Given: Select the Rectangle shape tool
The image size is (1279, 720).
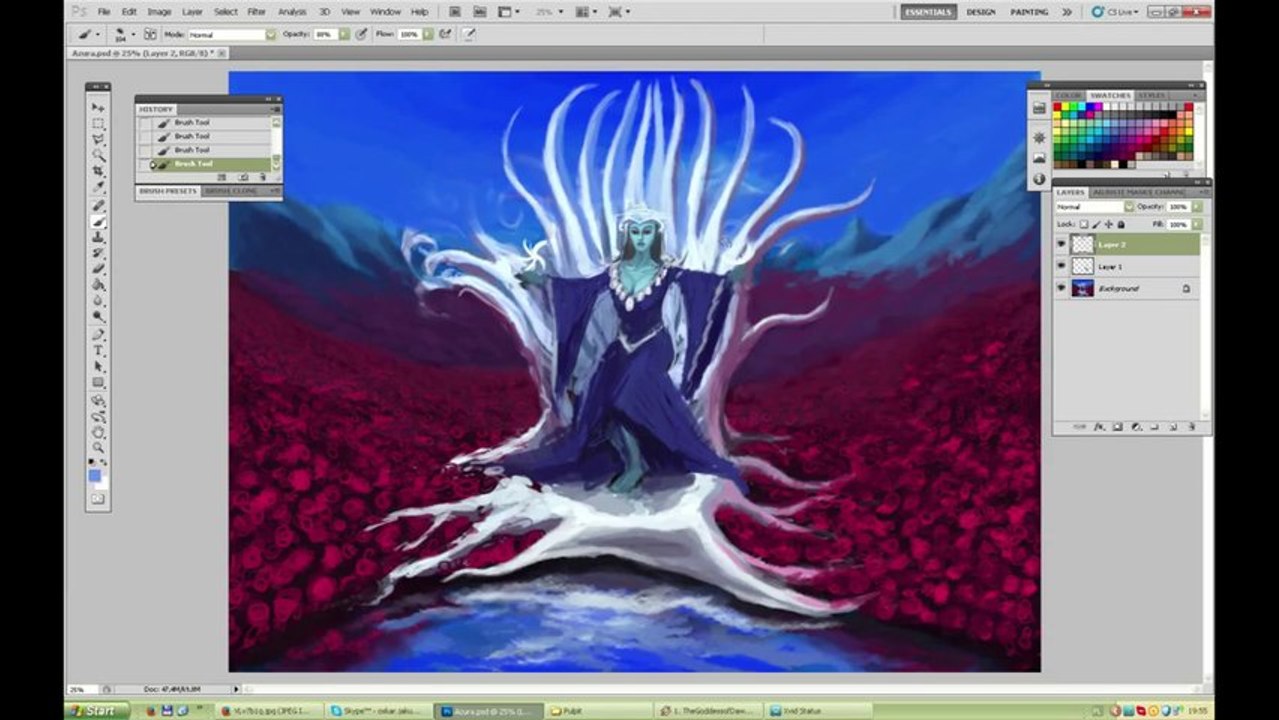Looking at the screenshot, I should 98,383.
